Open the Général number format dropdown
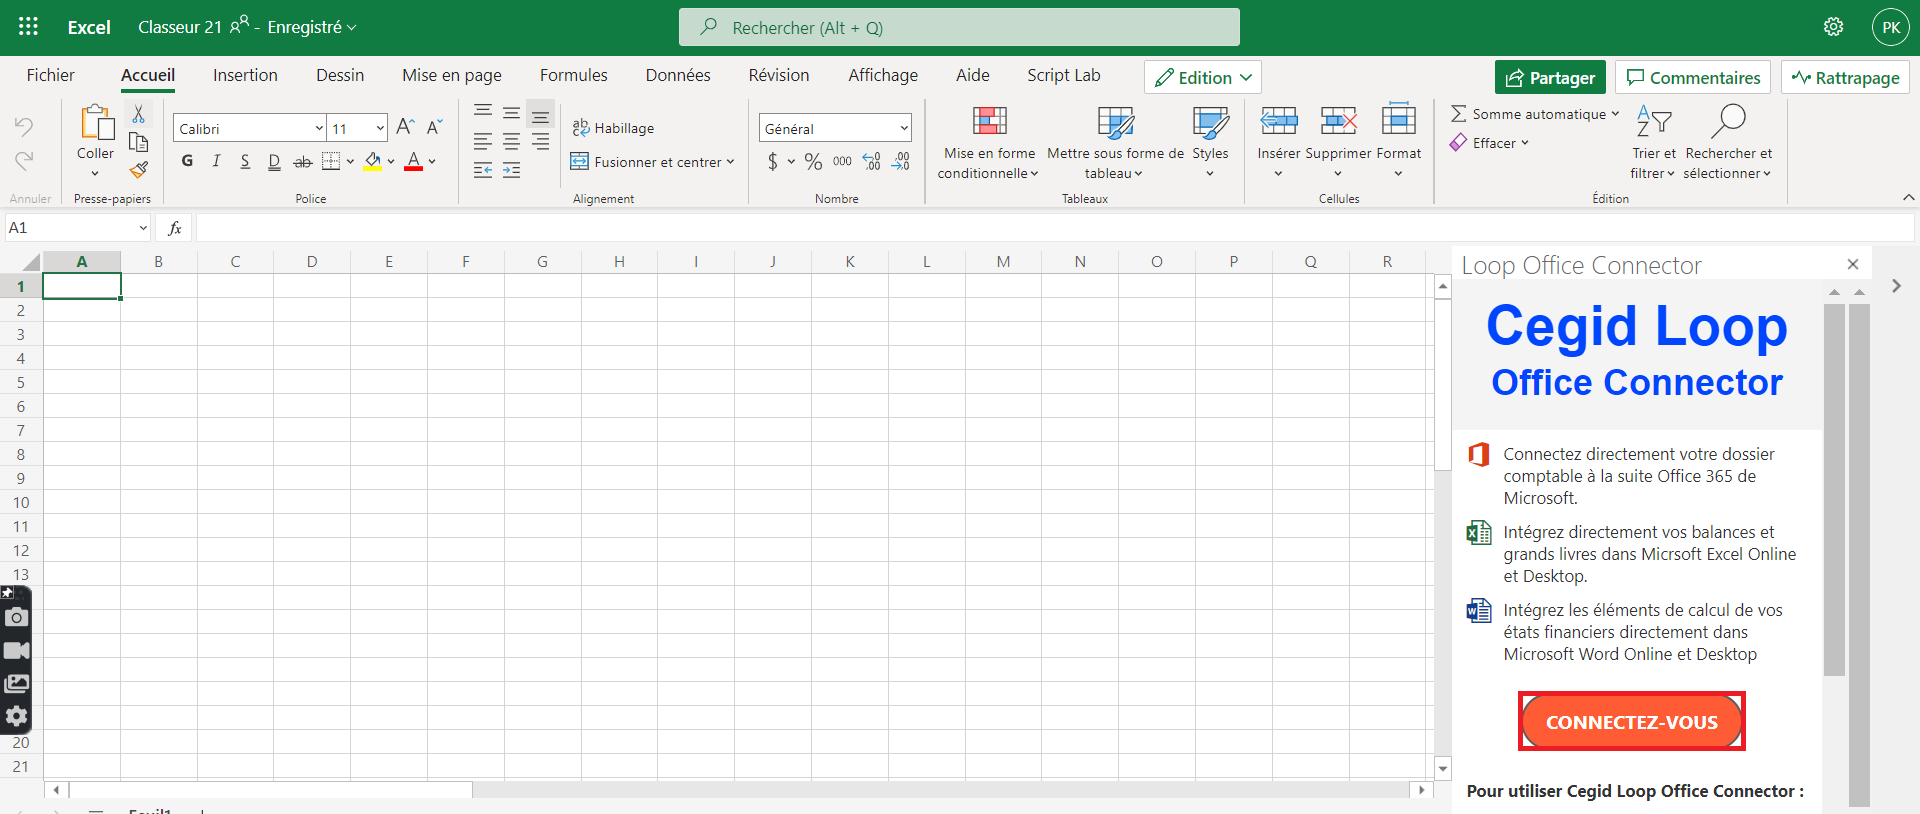This screenshot has width=1920, height=814. click(x=904, y=128)
